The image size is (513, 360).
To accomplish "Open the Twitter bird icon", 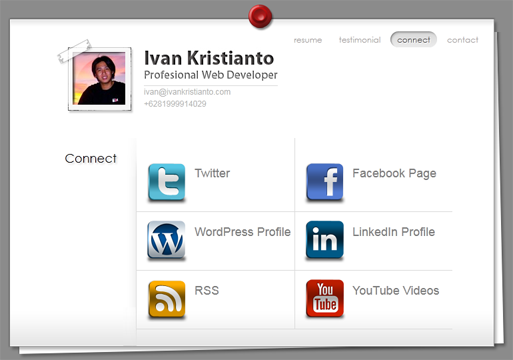I will tap(166, 182).
